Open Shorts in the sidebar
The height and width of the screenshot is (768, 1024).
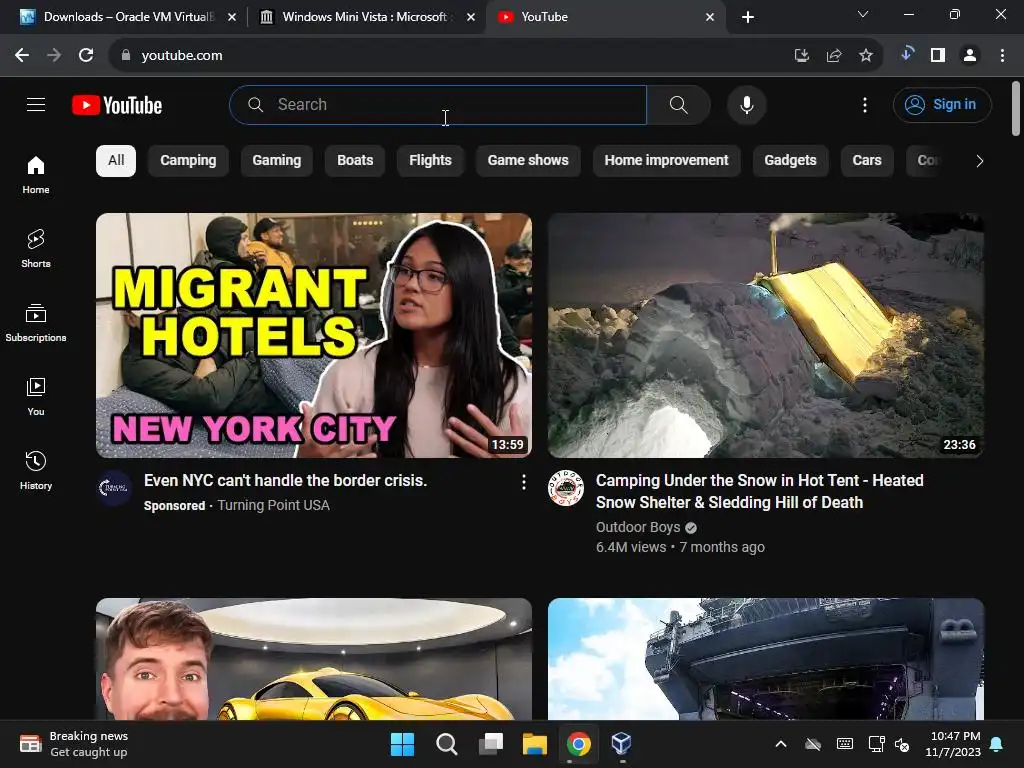tap(36, 249)
